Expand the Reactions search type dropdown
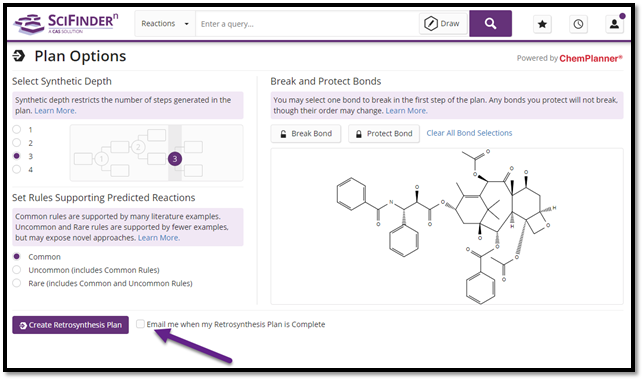 click(x=165, y=23)
